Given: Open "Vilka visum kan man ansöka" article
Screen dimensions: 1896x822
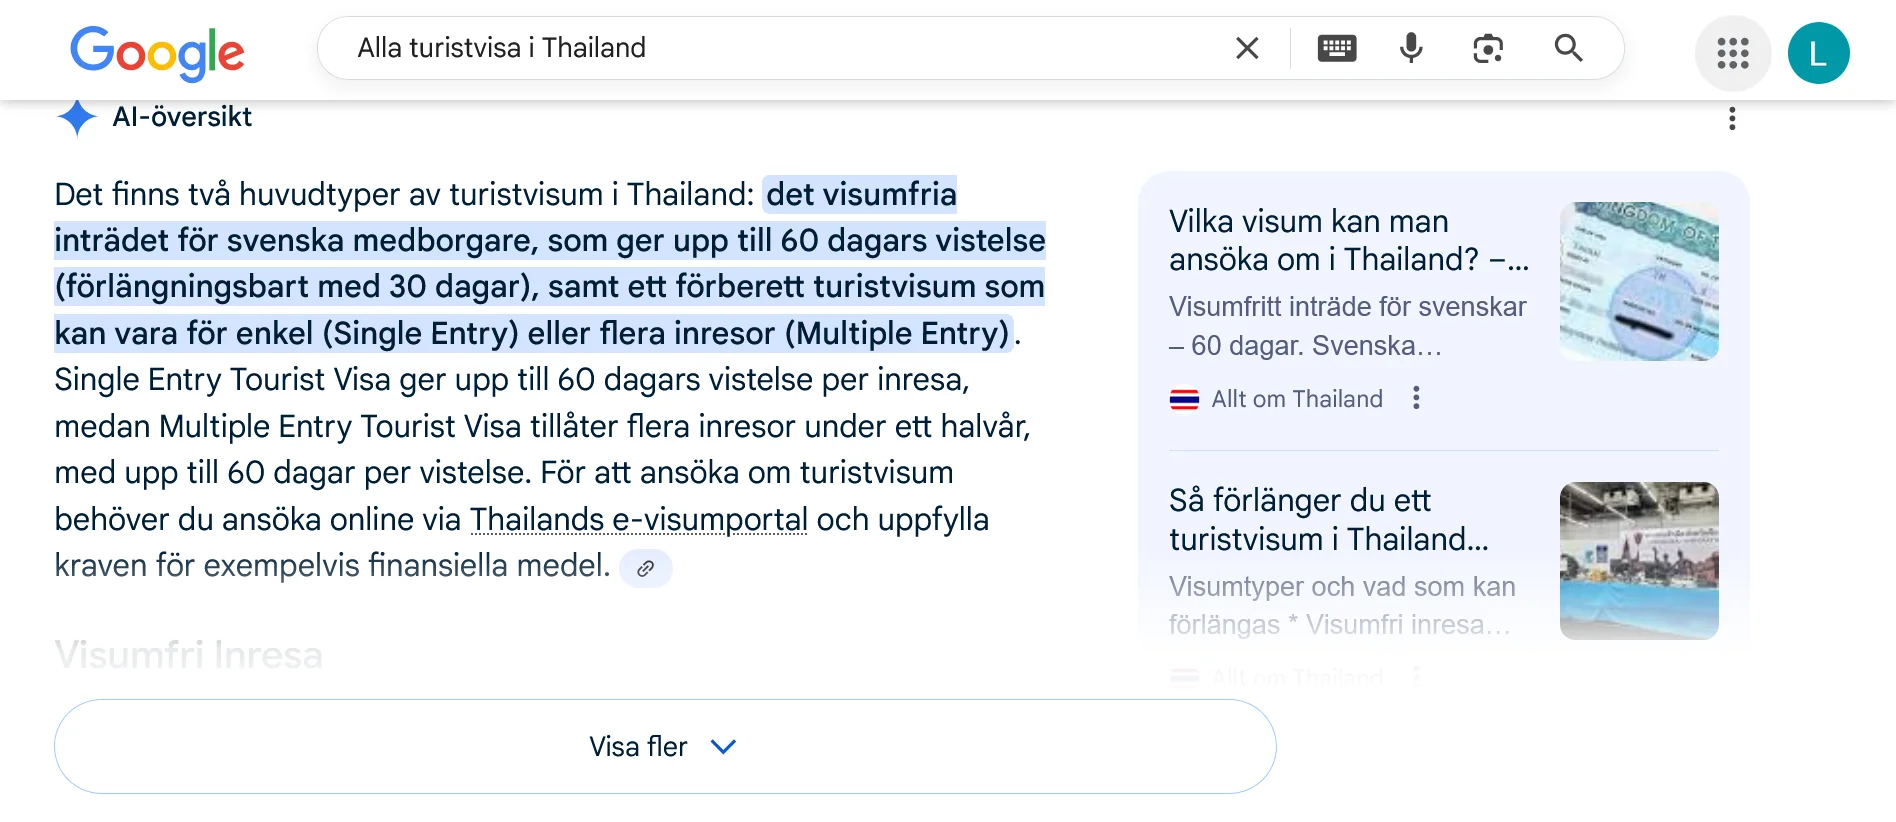Looking at the screenshot, I should (1347, 240).
